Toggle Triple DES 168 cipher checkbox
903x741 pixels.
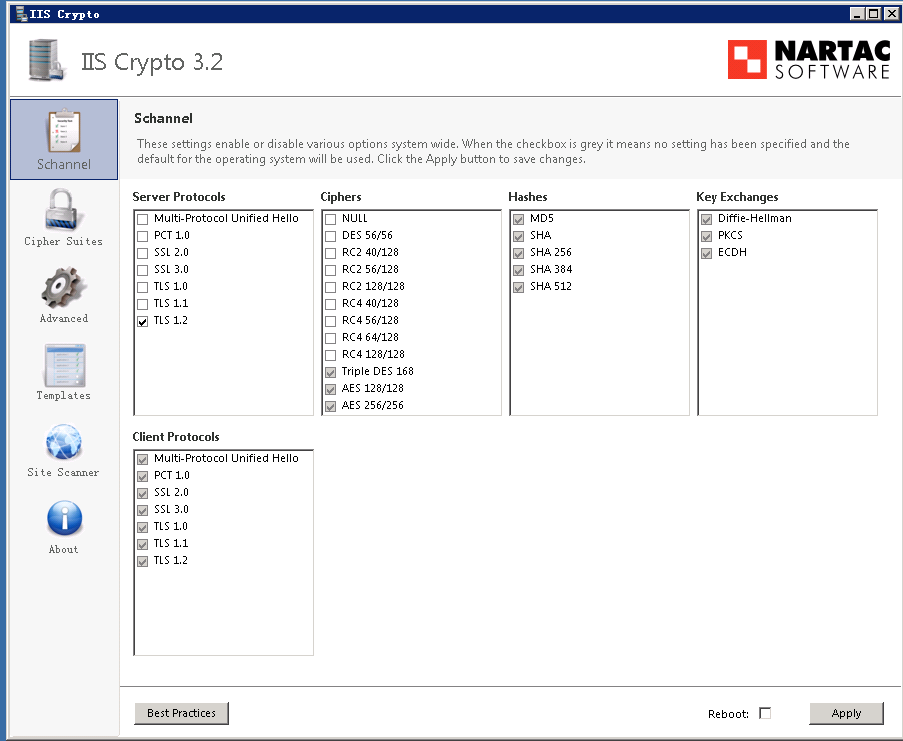[331, 372]
